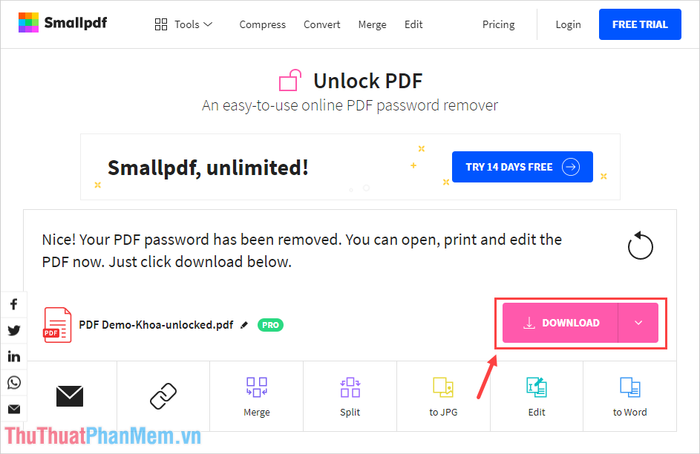Viewport: 700px width, 454px height.
Task: Expand download options arrow
Action: point(638,323)
